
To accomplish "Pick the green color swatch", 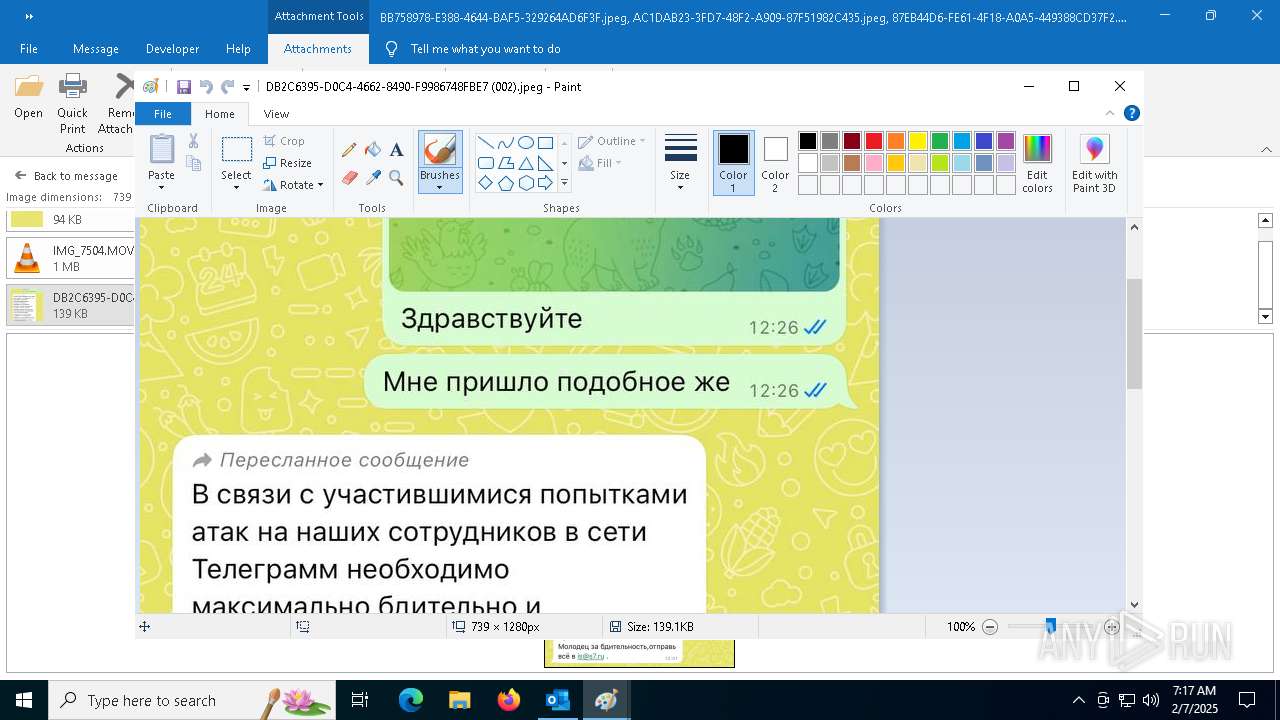I will coord(939,141).
